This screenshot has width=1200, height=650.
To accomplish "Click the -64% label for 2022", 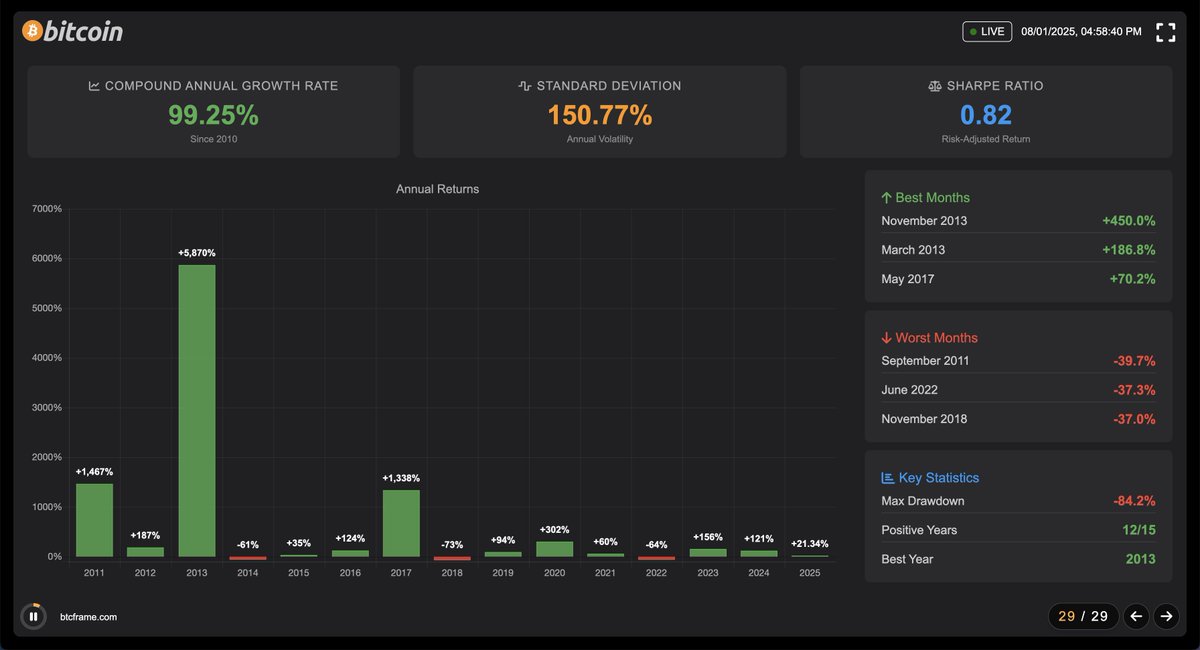I will coord(656,544).
